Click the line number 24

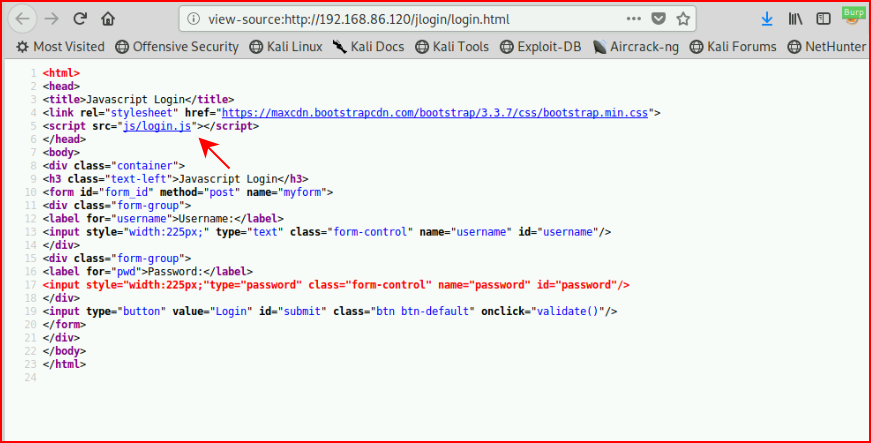click(31, 378)
